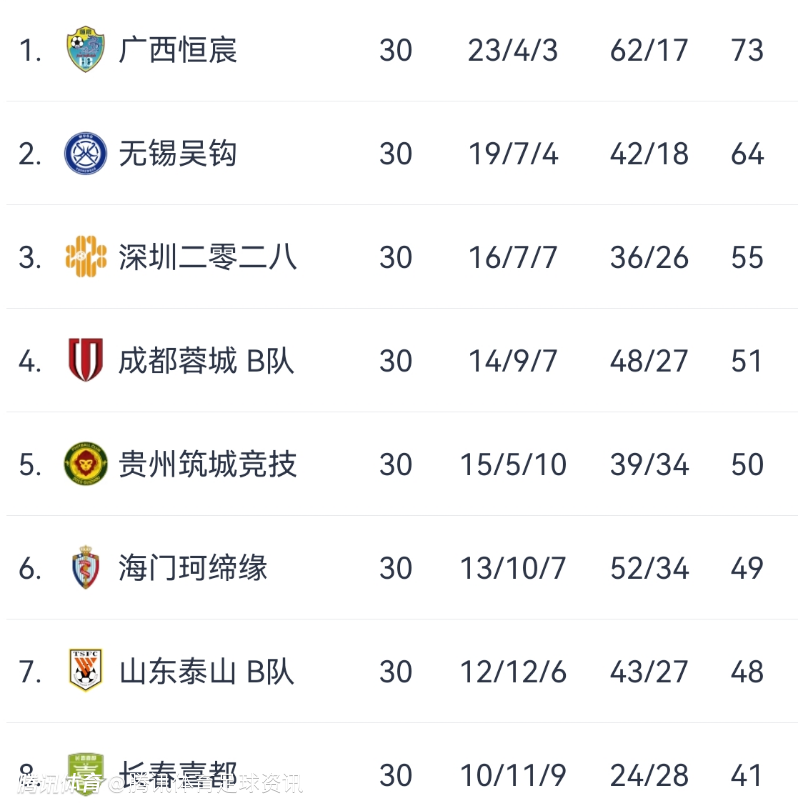Open the 深圳二零二八 team page

[x=208, y=257]
